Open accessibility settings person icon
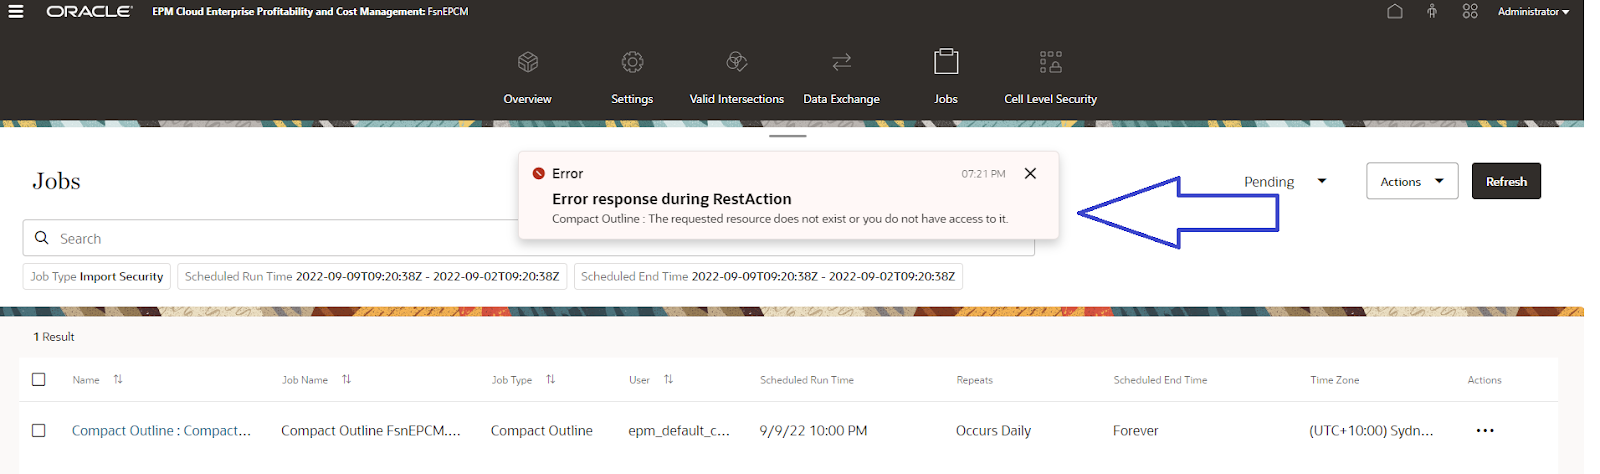Image resolution: width=1600 pixels, height=474 pixels. click(1432, 11)
